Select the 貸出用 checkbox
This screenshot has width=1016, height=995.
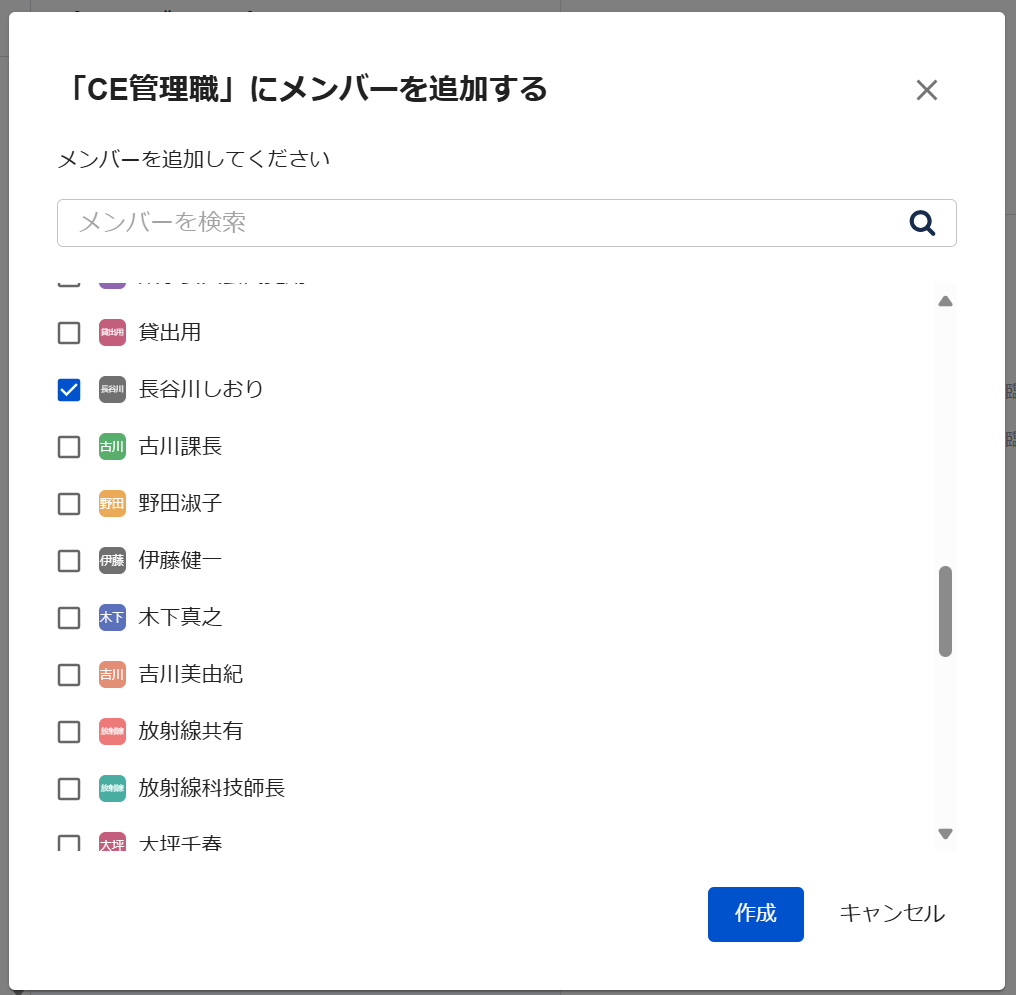[x=69, y=333]
